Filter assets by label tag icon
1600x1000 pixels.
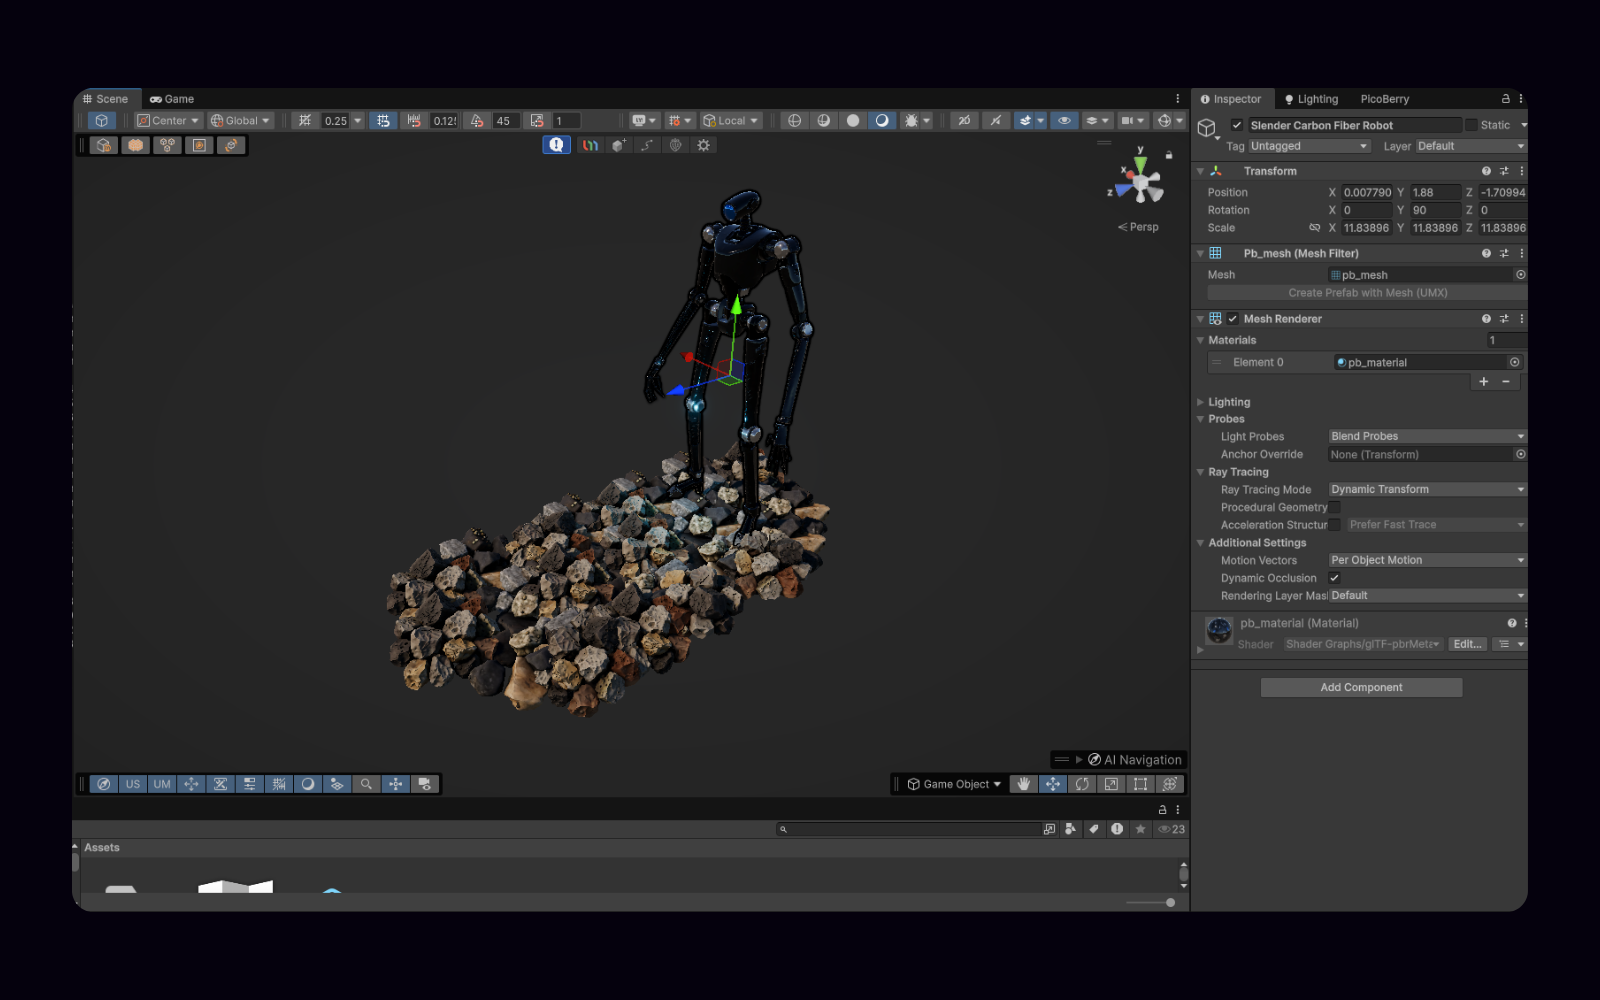tap(1094, 829)
